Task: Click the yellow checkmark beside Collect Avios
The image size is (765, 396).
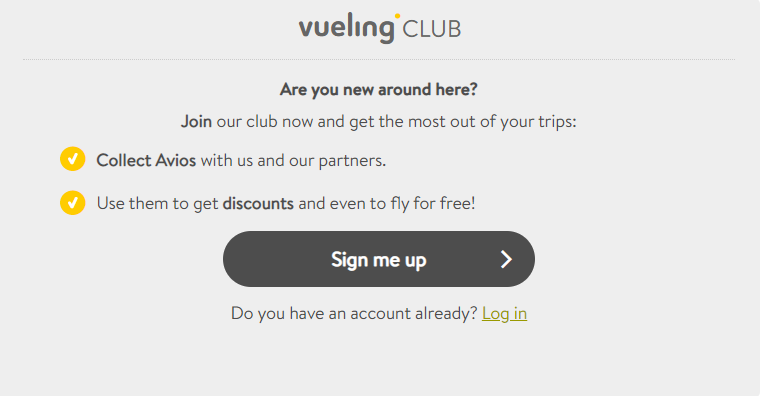Action: coord(73,159)
